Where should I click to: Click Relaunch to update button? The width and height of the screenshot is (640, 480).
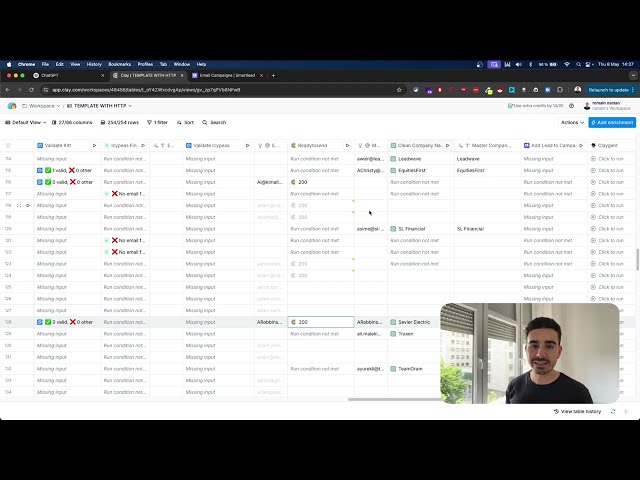[x=606, y=89]
